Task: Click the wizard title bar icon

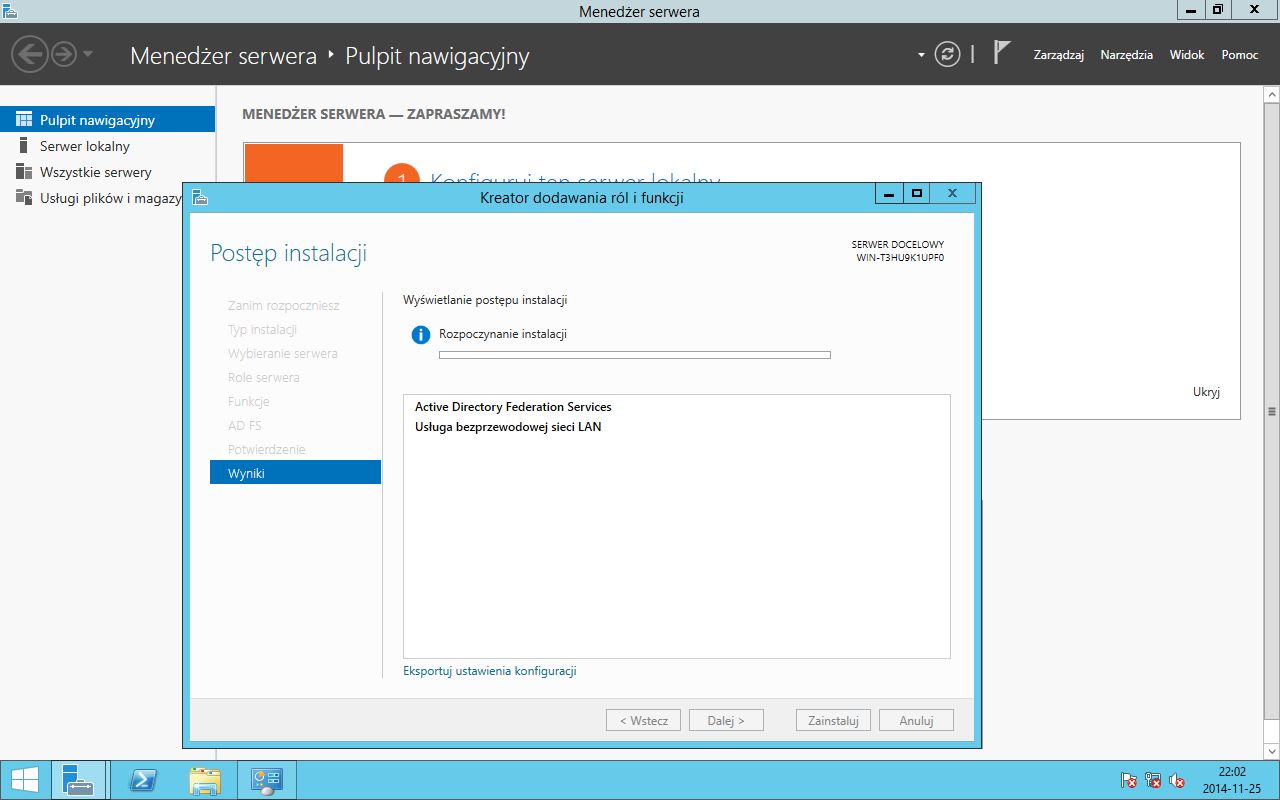Action: (x=199, y=197)
